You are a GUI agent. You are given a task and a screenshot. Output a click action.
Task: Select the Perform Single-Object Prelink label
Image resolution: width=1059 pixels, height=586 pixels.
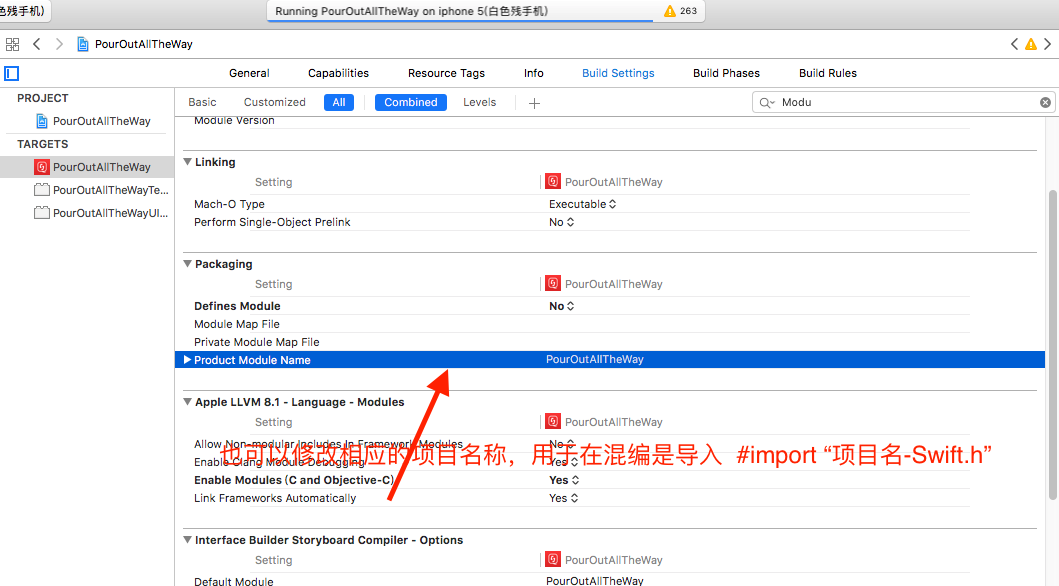click(x=272, y=222)
